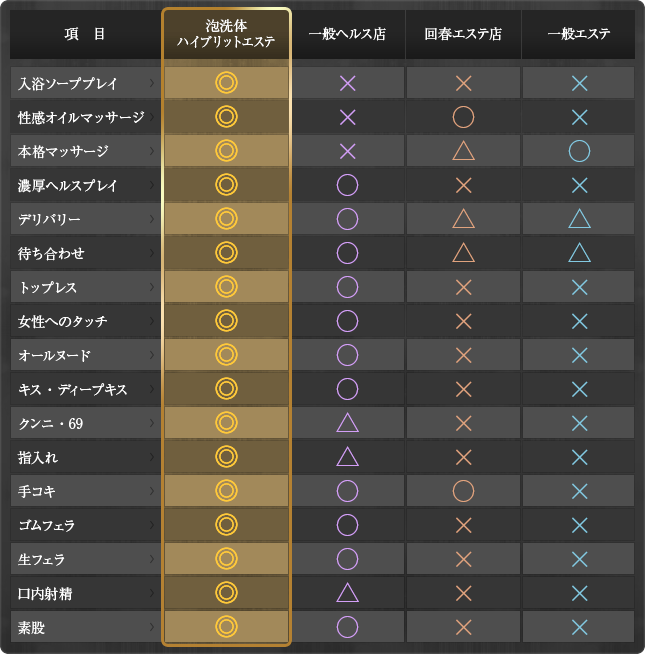Screen dimensions: 645x654
Task: Click the purple X in the 入浴ソーププレイ row
Action: (348, 83)
